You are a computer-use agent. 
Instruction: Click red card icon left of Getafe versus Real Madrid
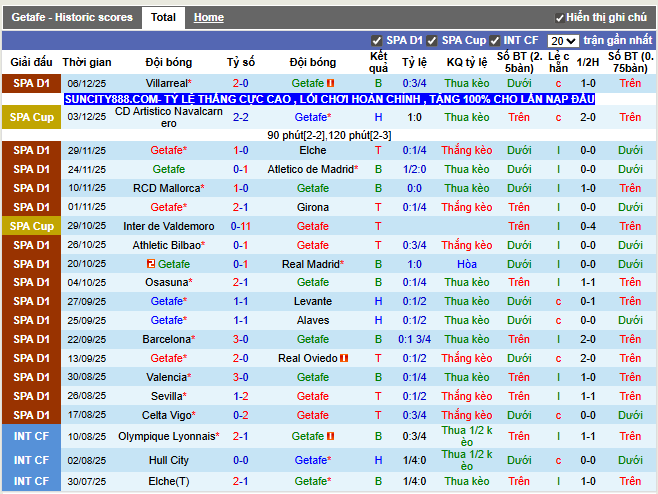click(151, 264)
